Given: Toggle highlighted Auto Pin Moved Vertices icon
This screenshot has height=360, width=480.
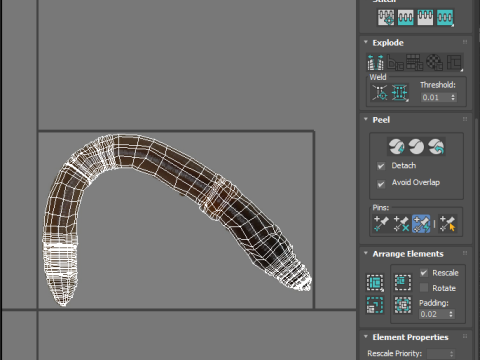Looking at the screenshot, I should tap(421, 223).
